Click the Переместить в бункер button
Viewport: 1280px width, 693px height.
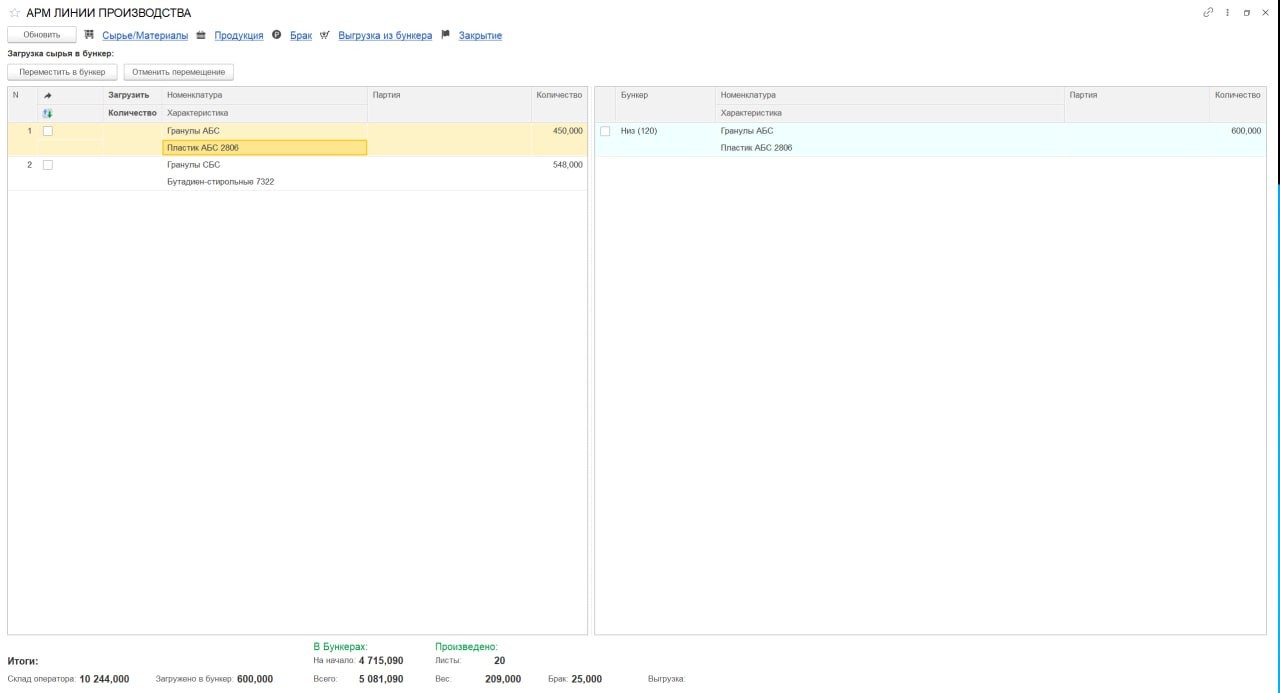(62, 72)
